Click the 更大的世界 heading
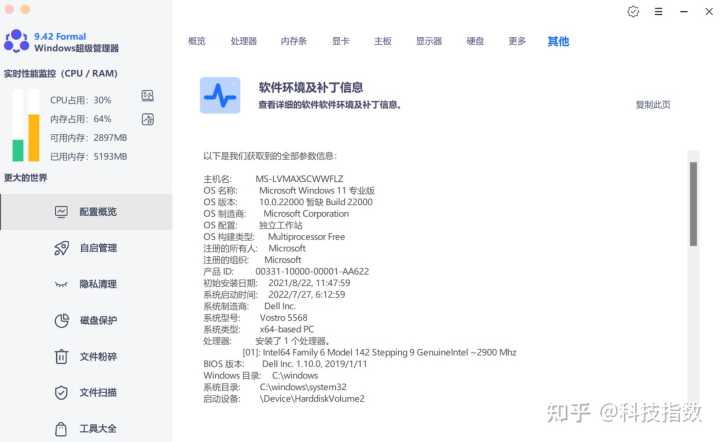This screenshot has height=442, width=720. pos(26,178)
